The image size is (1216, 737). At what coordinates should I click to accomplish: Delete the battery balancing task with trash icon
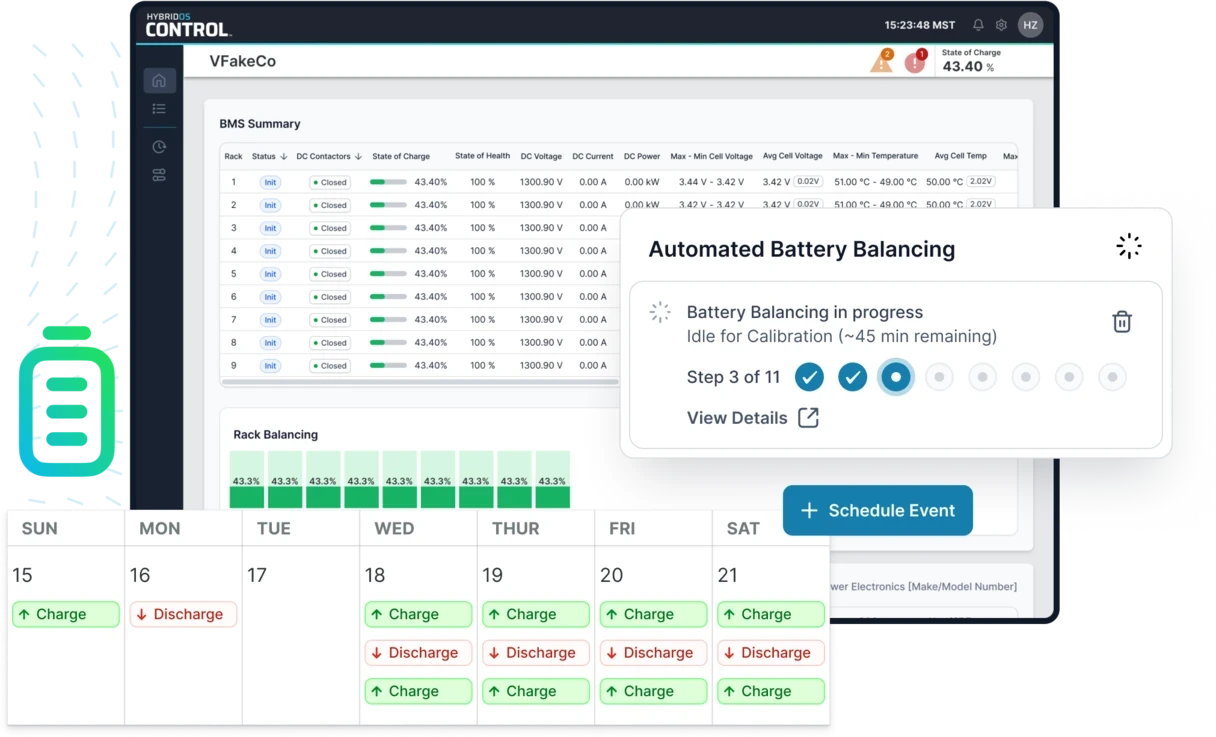pyautogui.click(x=1122, y=322)
